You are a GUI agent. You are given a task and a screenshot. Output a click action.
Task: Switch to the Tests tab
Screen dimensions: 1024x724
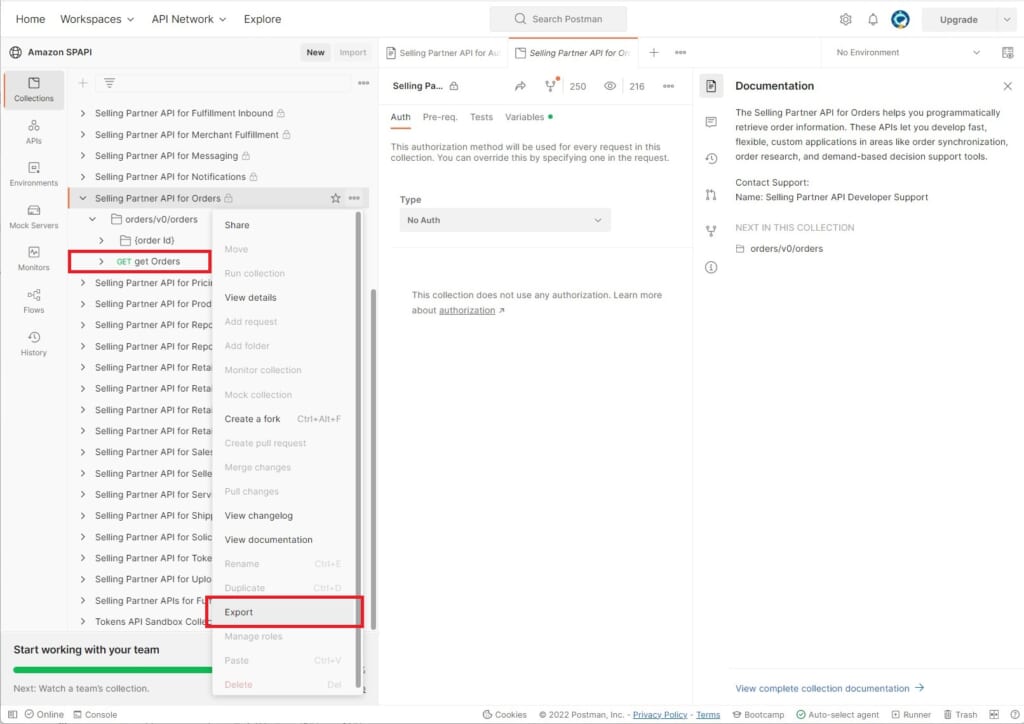point(481,117)
